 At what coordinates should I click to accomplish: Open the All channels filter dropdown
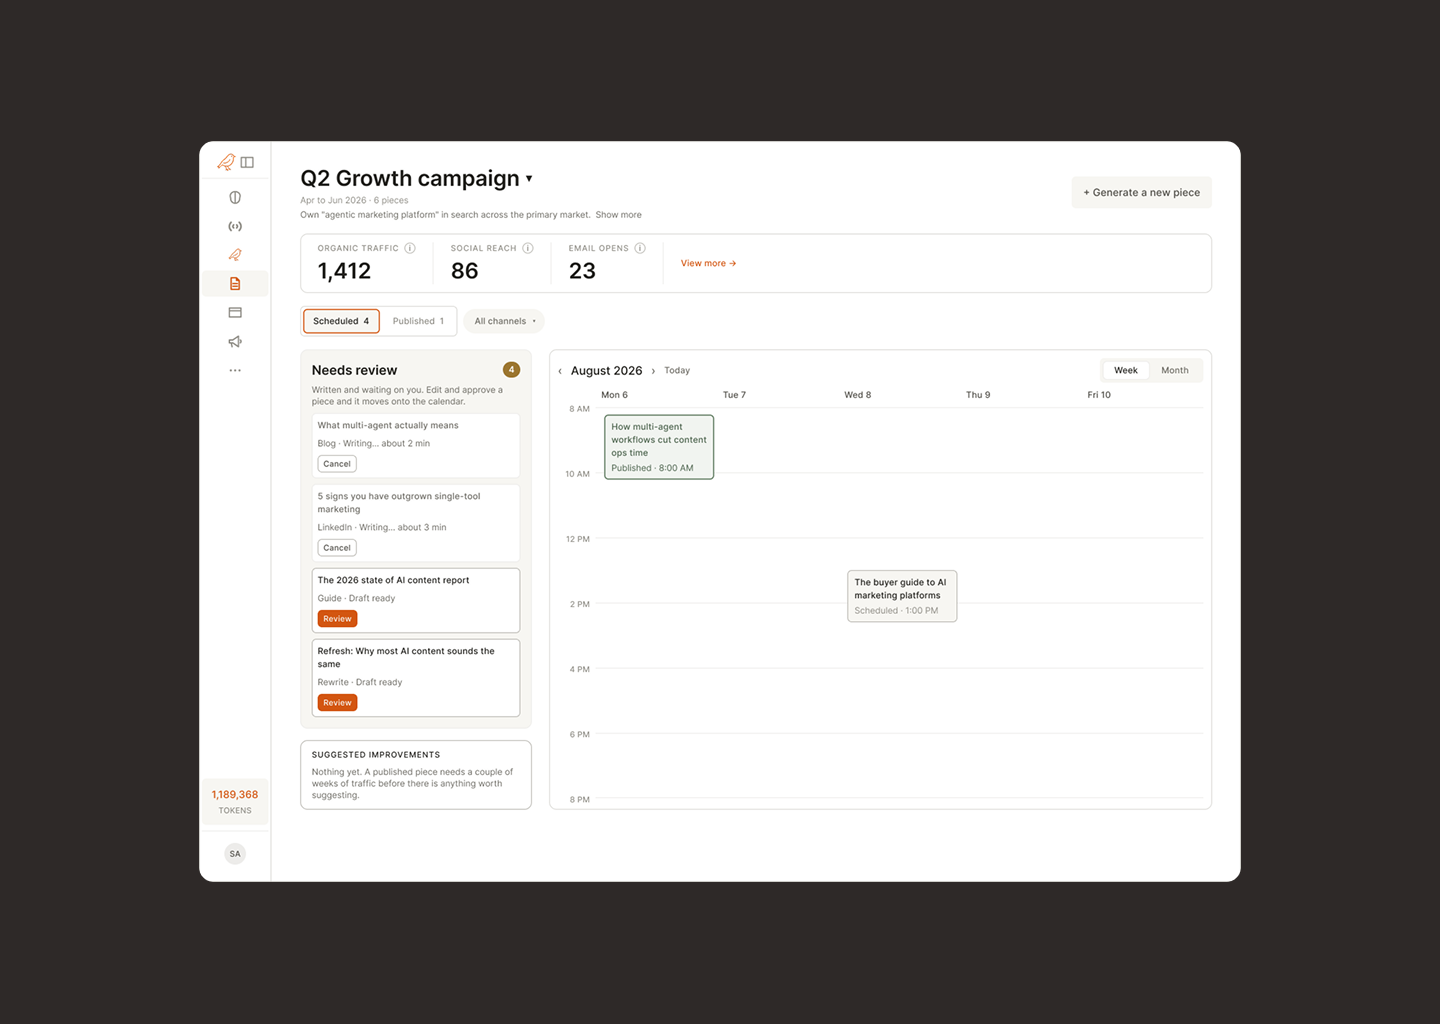(504, 321)
